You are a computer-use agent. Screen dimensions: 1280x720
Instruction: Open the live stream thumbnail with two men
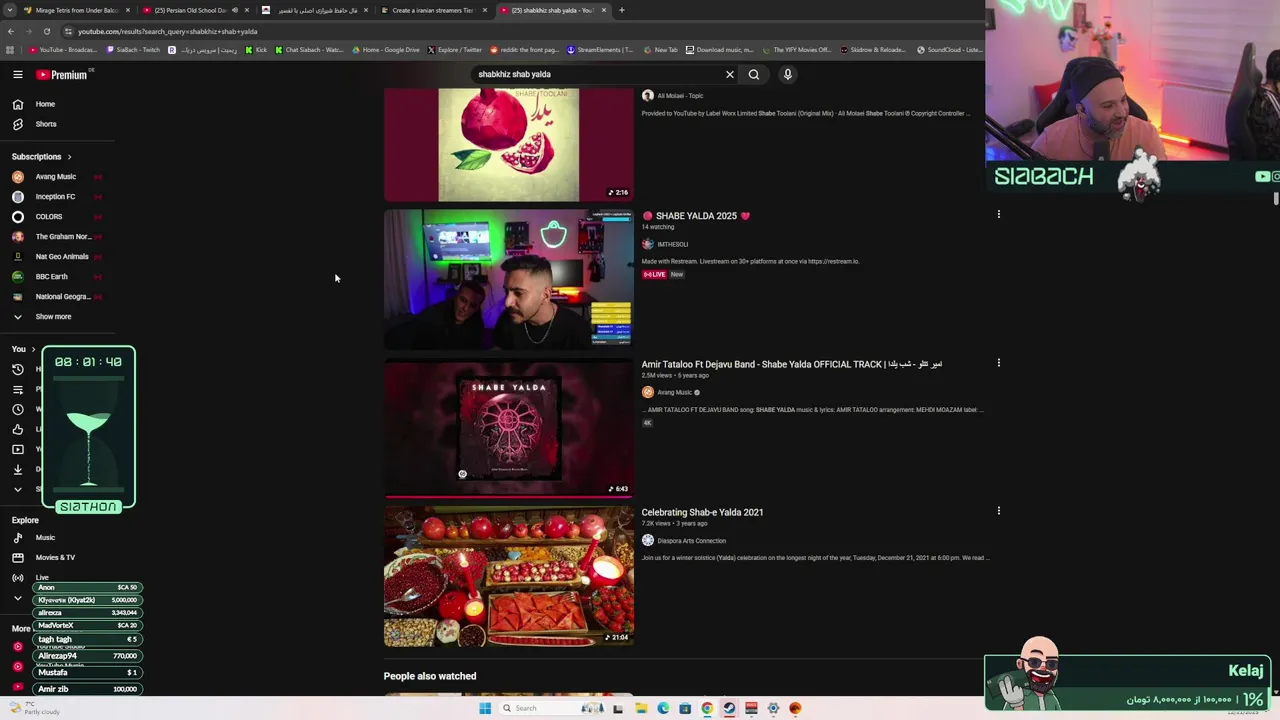[508, 280]
